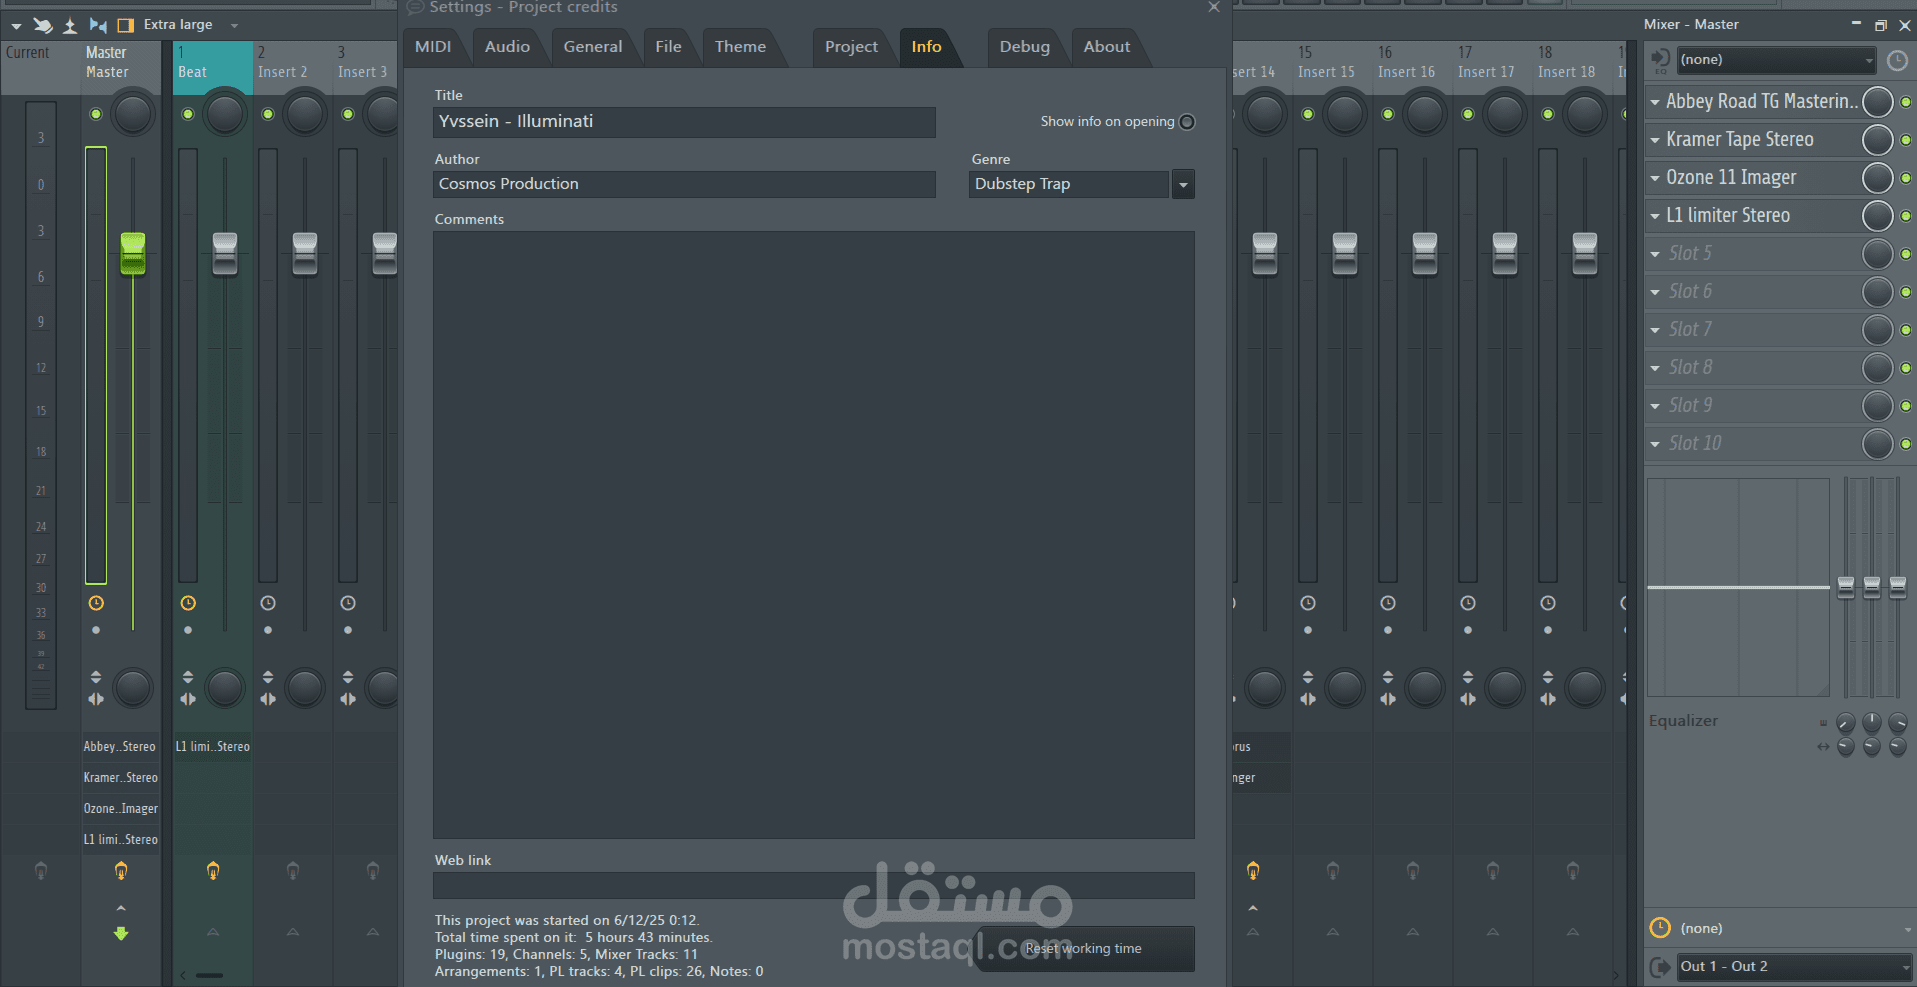Click the Author field containing Cosmos Production
The image size is (1917, 987).
(x=684, y=184)
